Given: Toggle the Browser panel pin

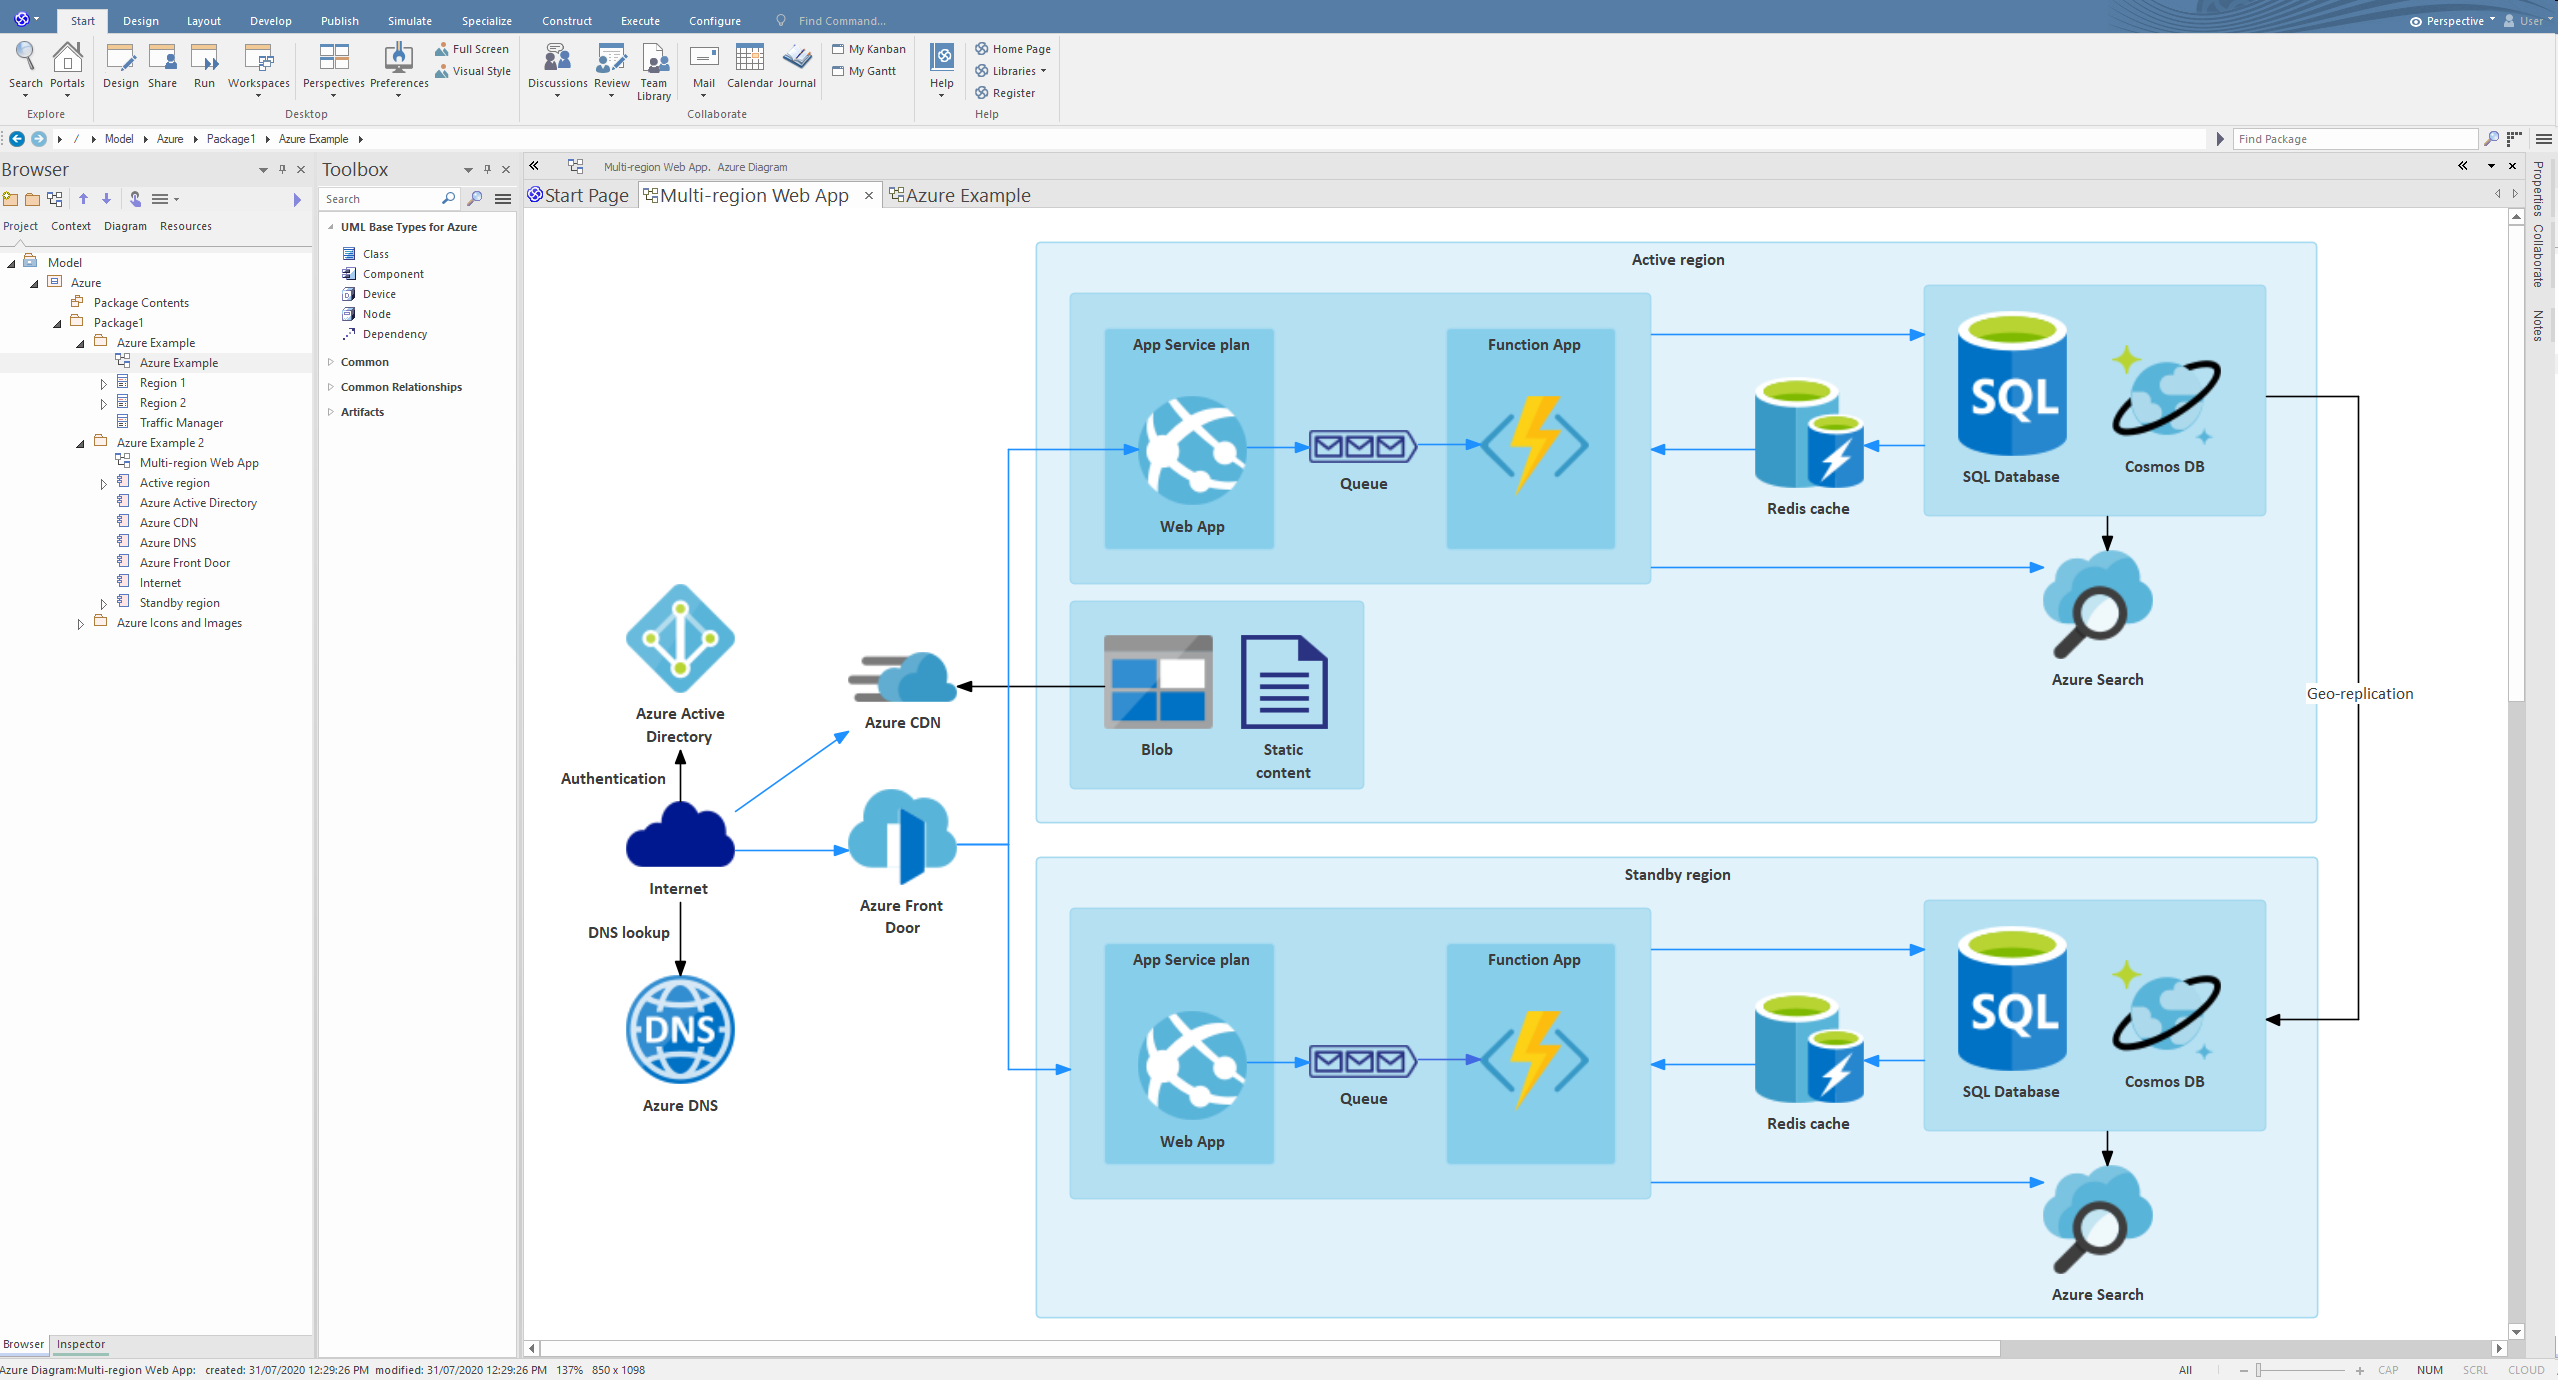Looking at the screenshot, I should pyautogui.click(x=282, y=170).
